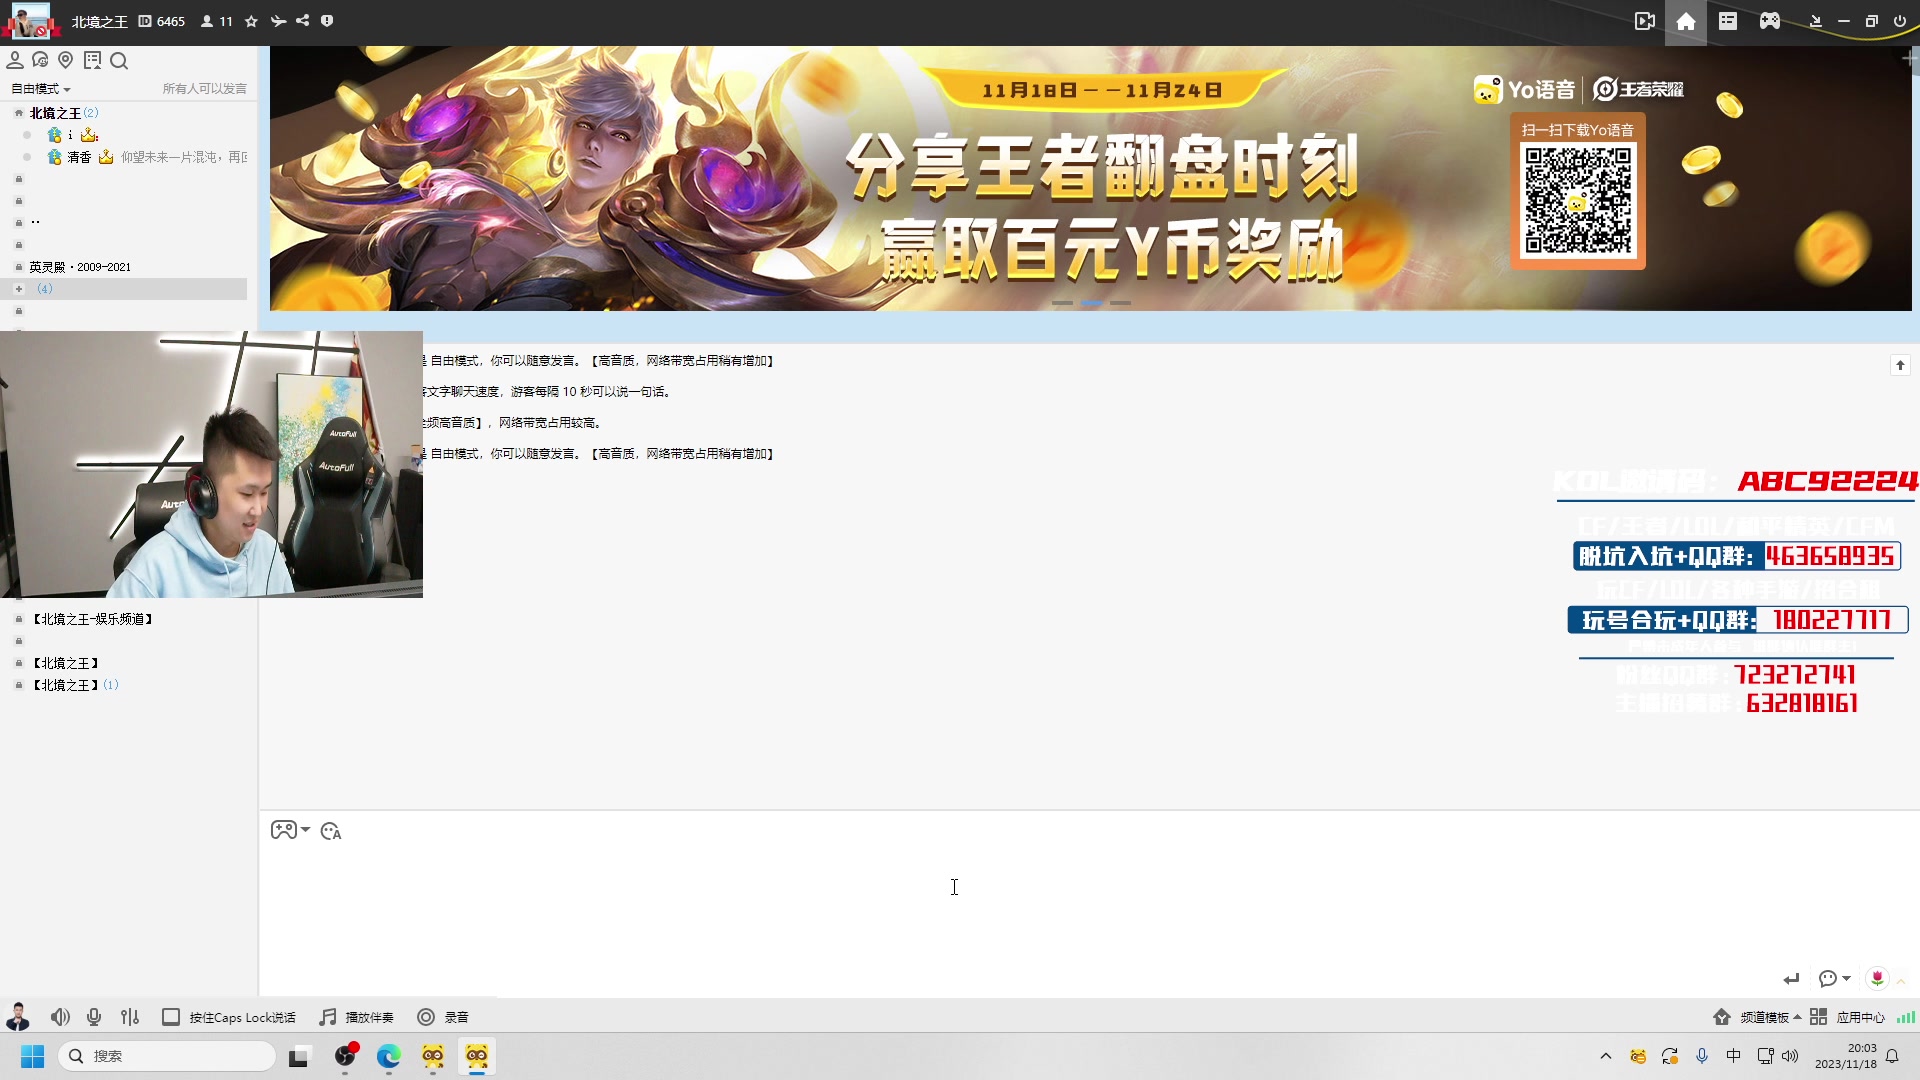Open the game controller icon in top bar
This screenshot has width=1920, height=1080.
point(1770,21)
